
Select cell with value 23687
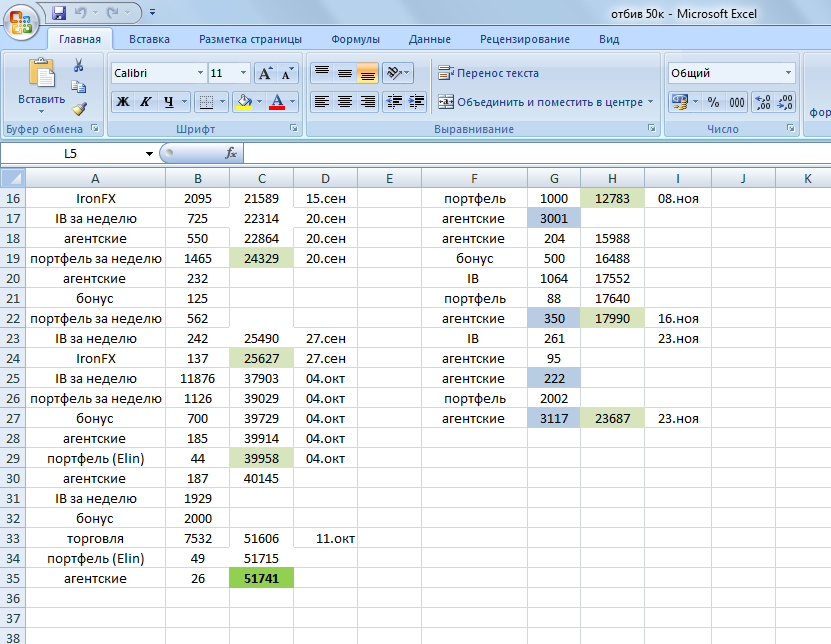612,419
